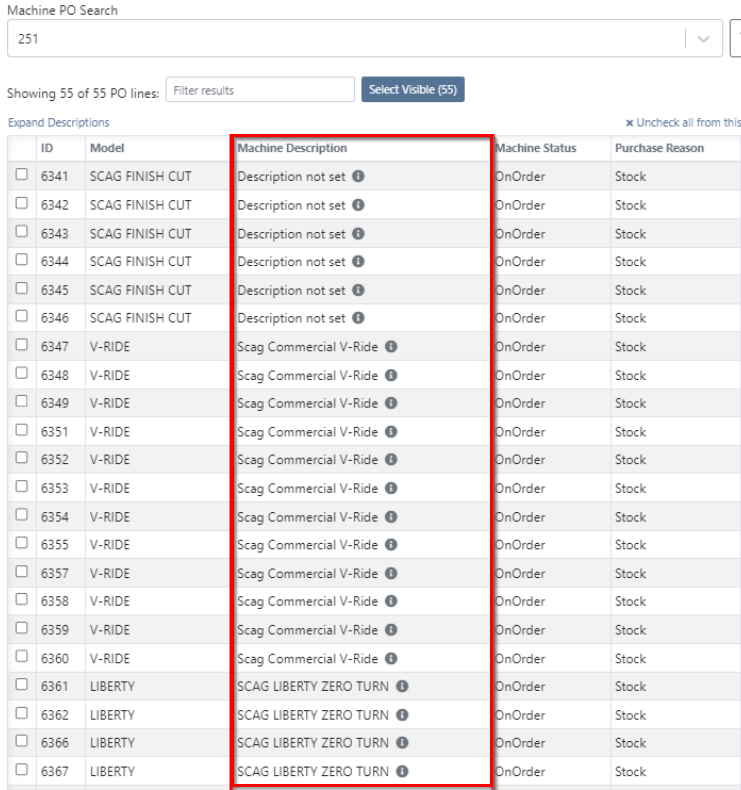Screen dimensions: 741x790
Task: Mark checkbox for ID 6360
Action: (x=22, y=656)
